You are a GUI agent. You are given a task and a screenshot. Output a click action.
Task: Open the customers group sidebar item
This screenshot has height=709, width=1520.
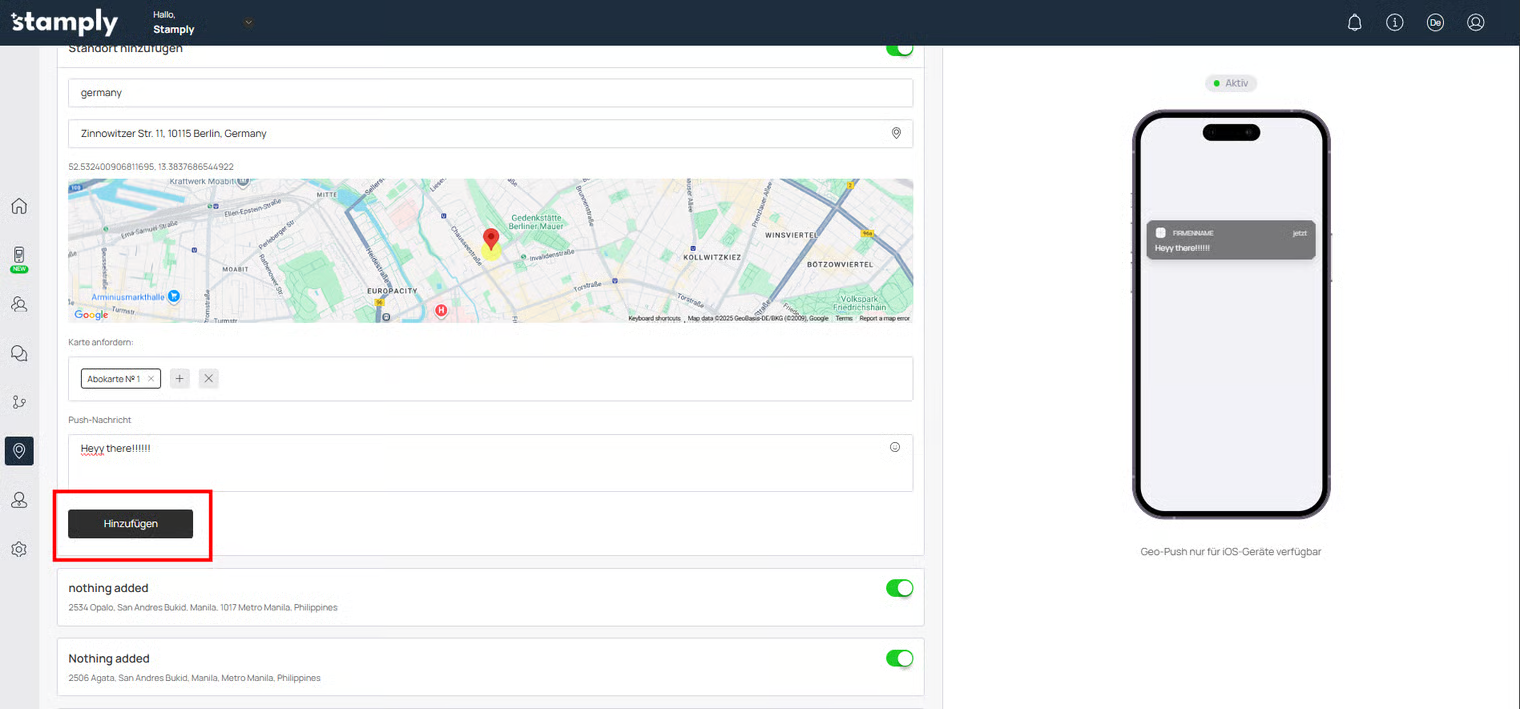(x=19, y=304)
